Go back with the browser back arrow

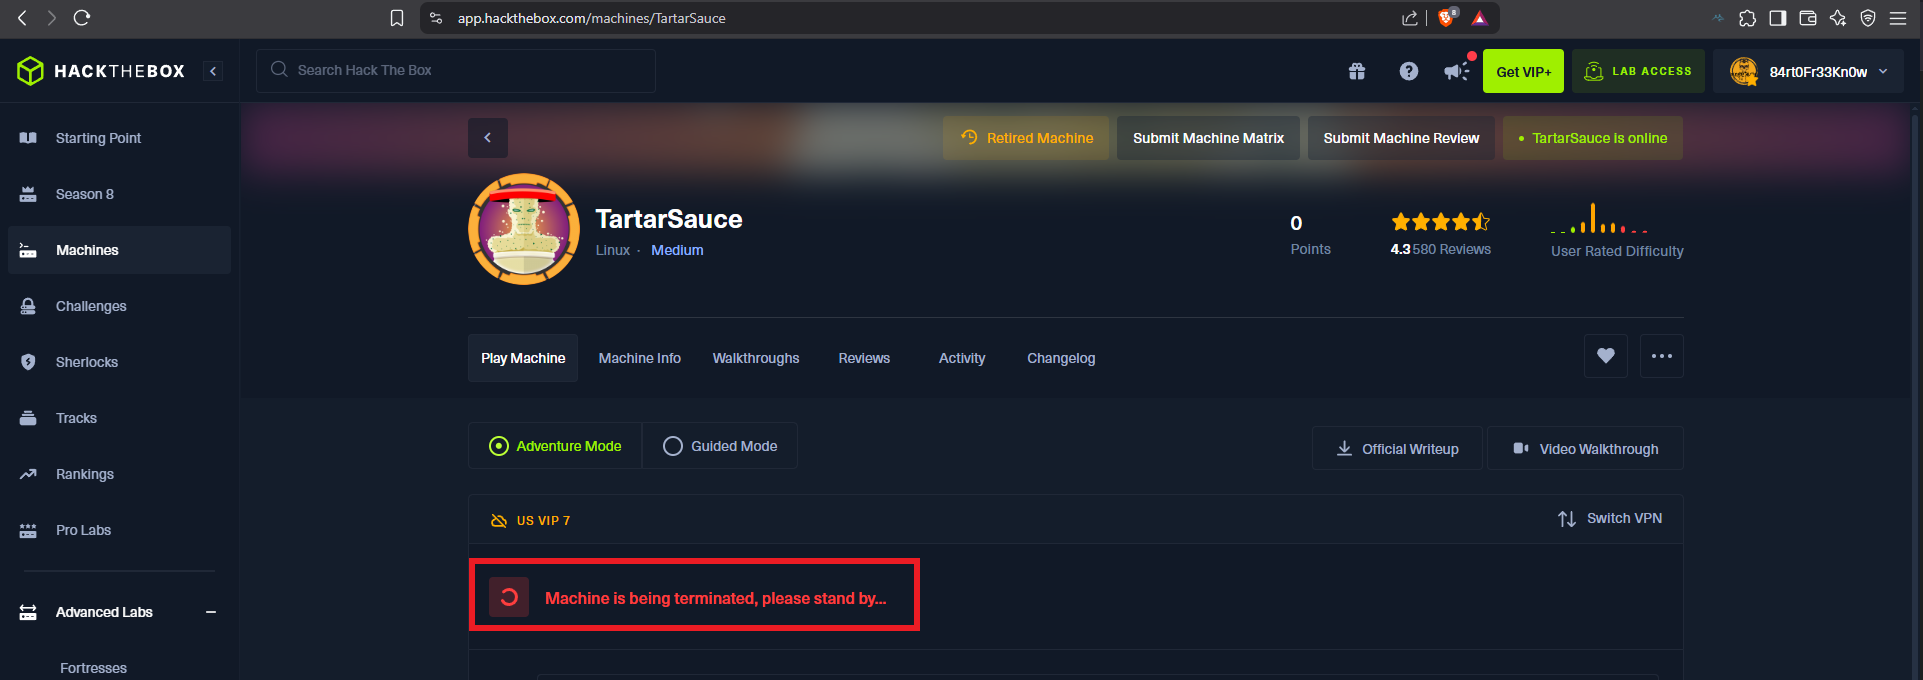(x=22, y=17)
